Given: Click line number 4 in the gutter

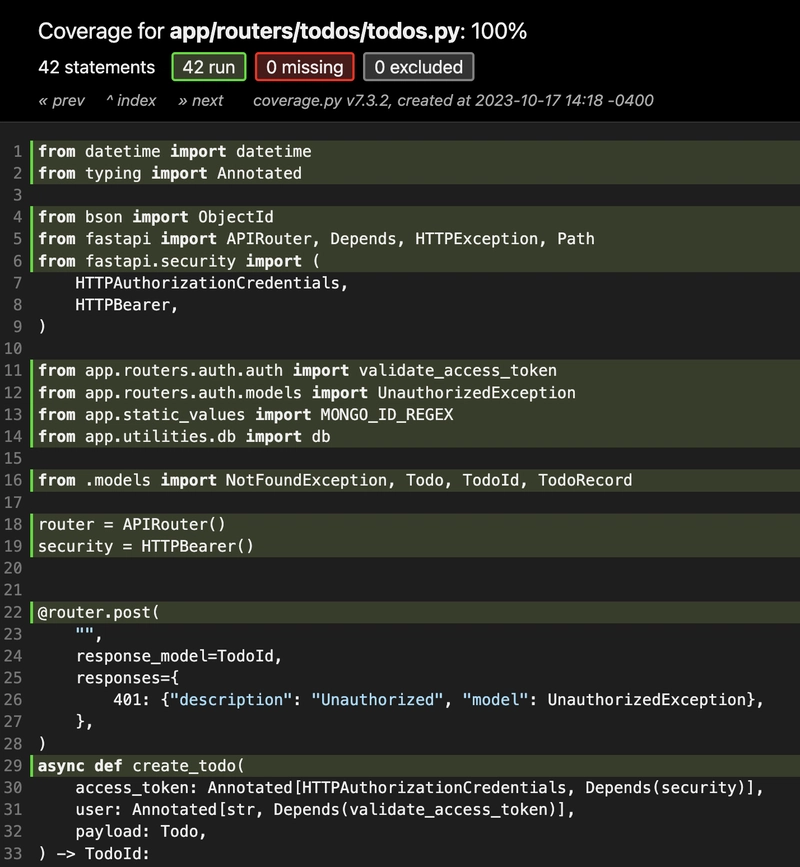Looking at the screenshot, I should 17,217.
